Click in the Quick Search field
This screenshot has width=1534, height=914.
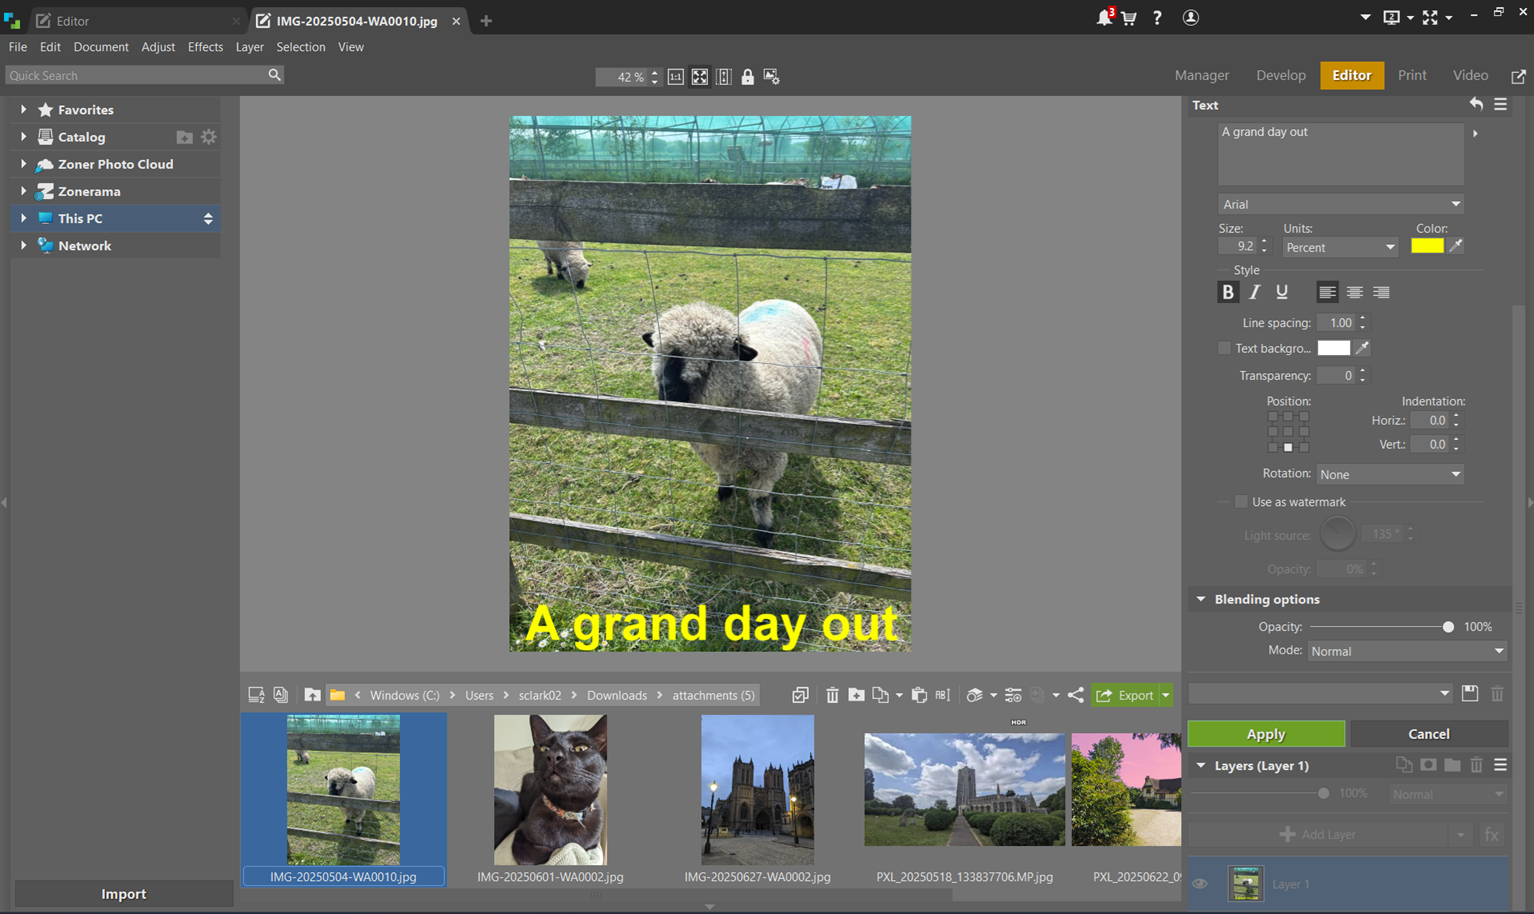137,75
